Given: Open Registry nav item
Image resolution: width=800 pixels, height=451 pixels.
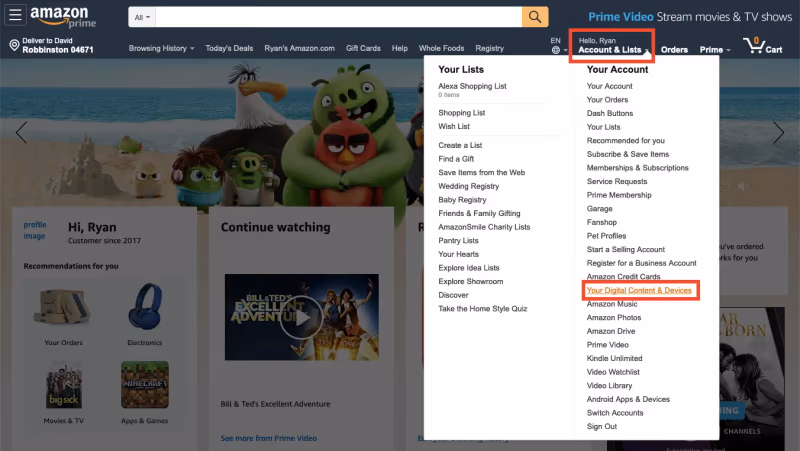Looking at the screenshot, I should pyautogui.click(x=489, y=48).
